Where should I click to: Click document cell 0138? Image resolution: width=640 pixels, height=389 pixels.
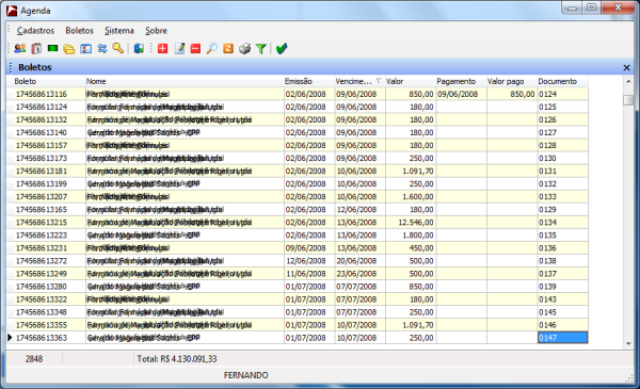[x=562, y=261]
